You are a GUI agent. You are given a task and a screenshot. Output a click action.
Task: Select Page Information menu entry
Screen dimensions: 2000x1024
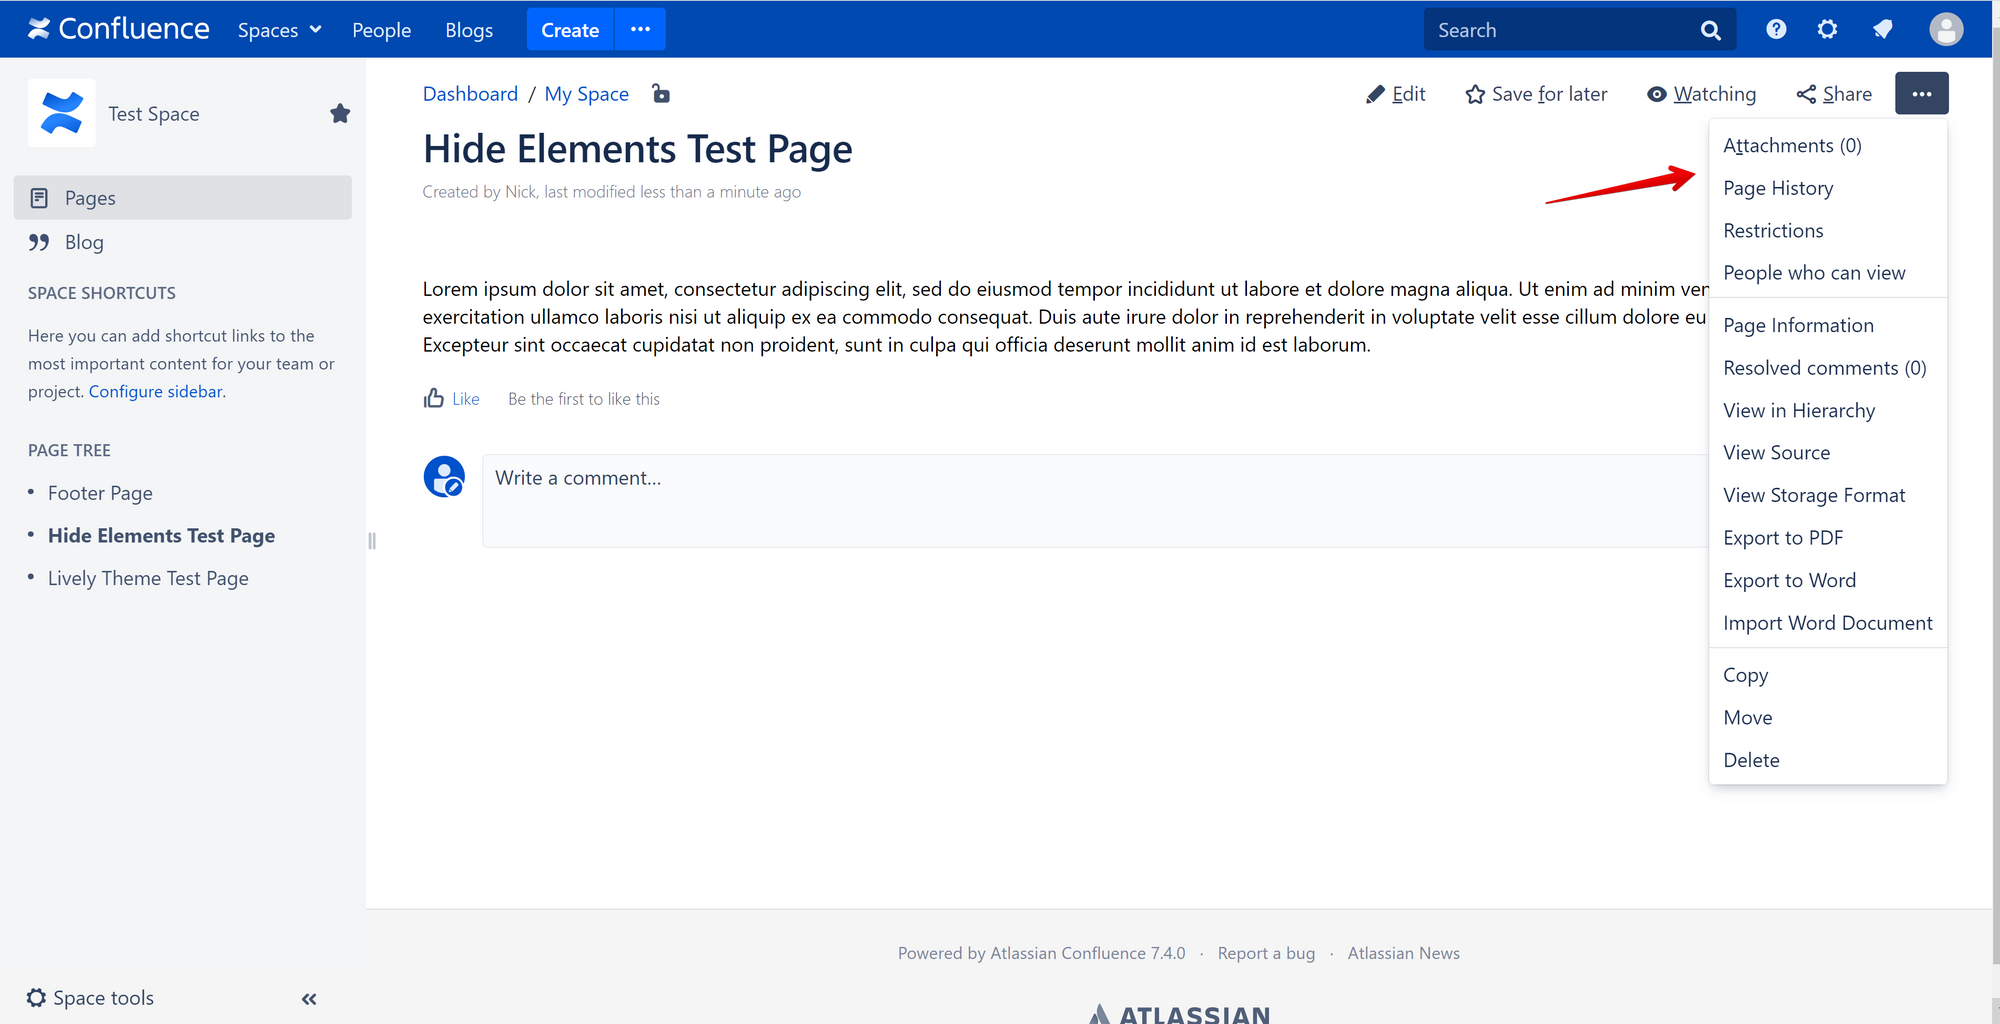pyautogui.click(x=1827, y=326)
